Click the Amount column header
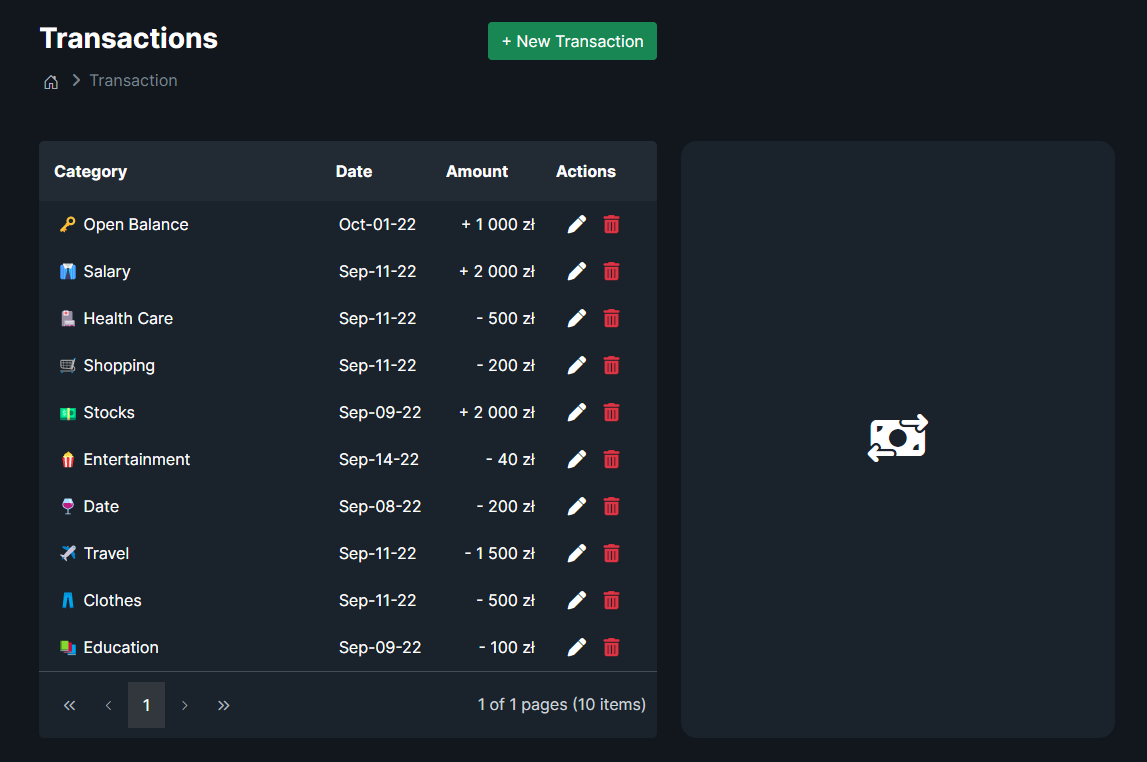Screen dimensions: 1147x762 click(x=477, y=171)
